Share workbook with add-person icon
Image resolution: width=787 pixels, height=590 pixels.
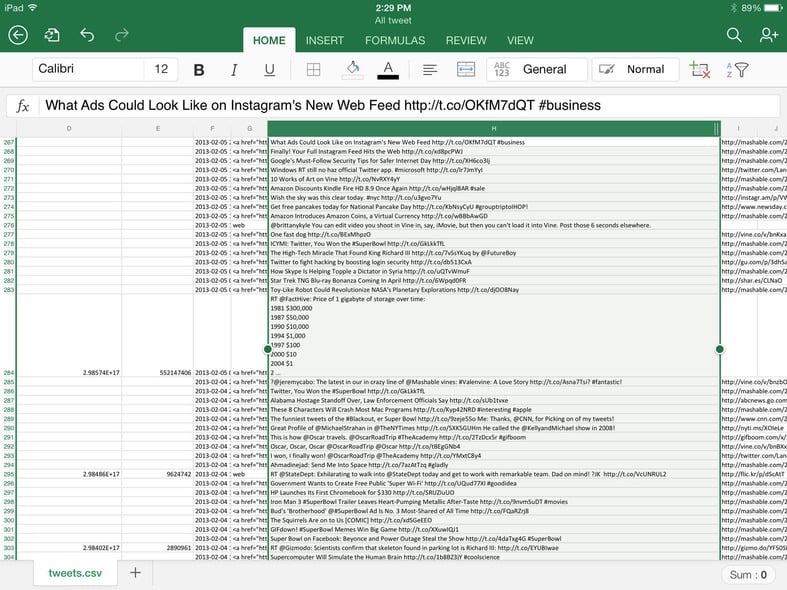pyautogui.click(x=768, y=35)
